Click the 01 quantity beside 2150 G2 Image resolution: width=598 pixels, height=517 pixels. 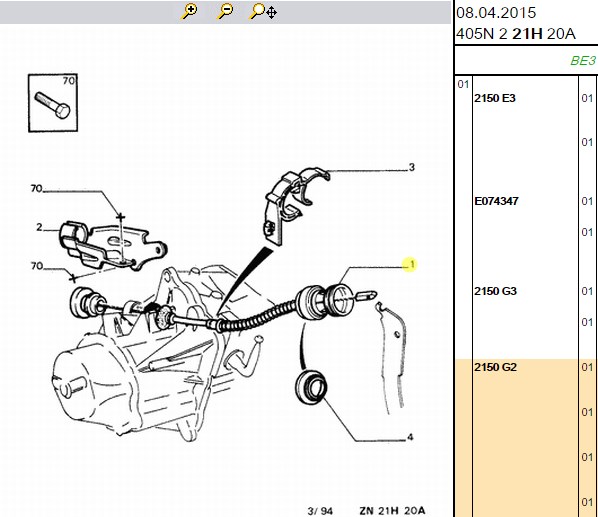pyautogui.click(x=587, y=367)
